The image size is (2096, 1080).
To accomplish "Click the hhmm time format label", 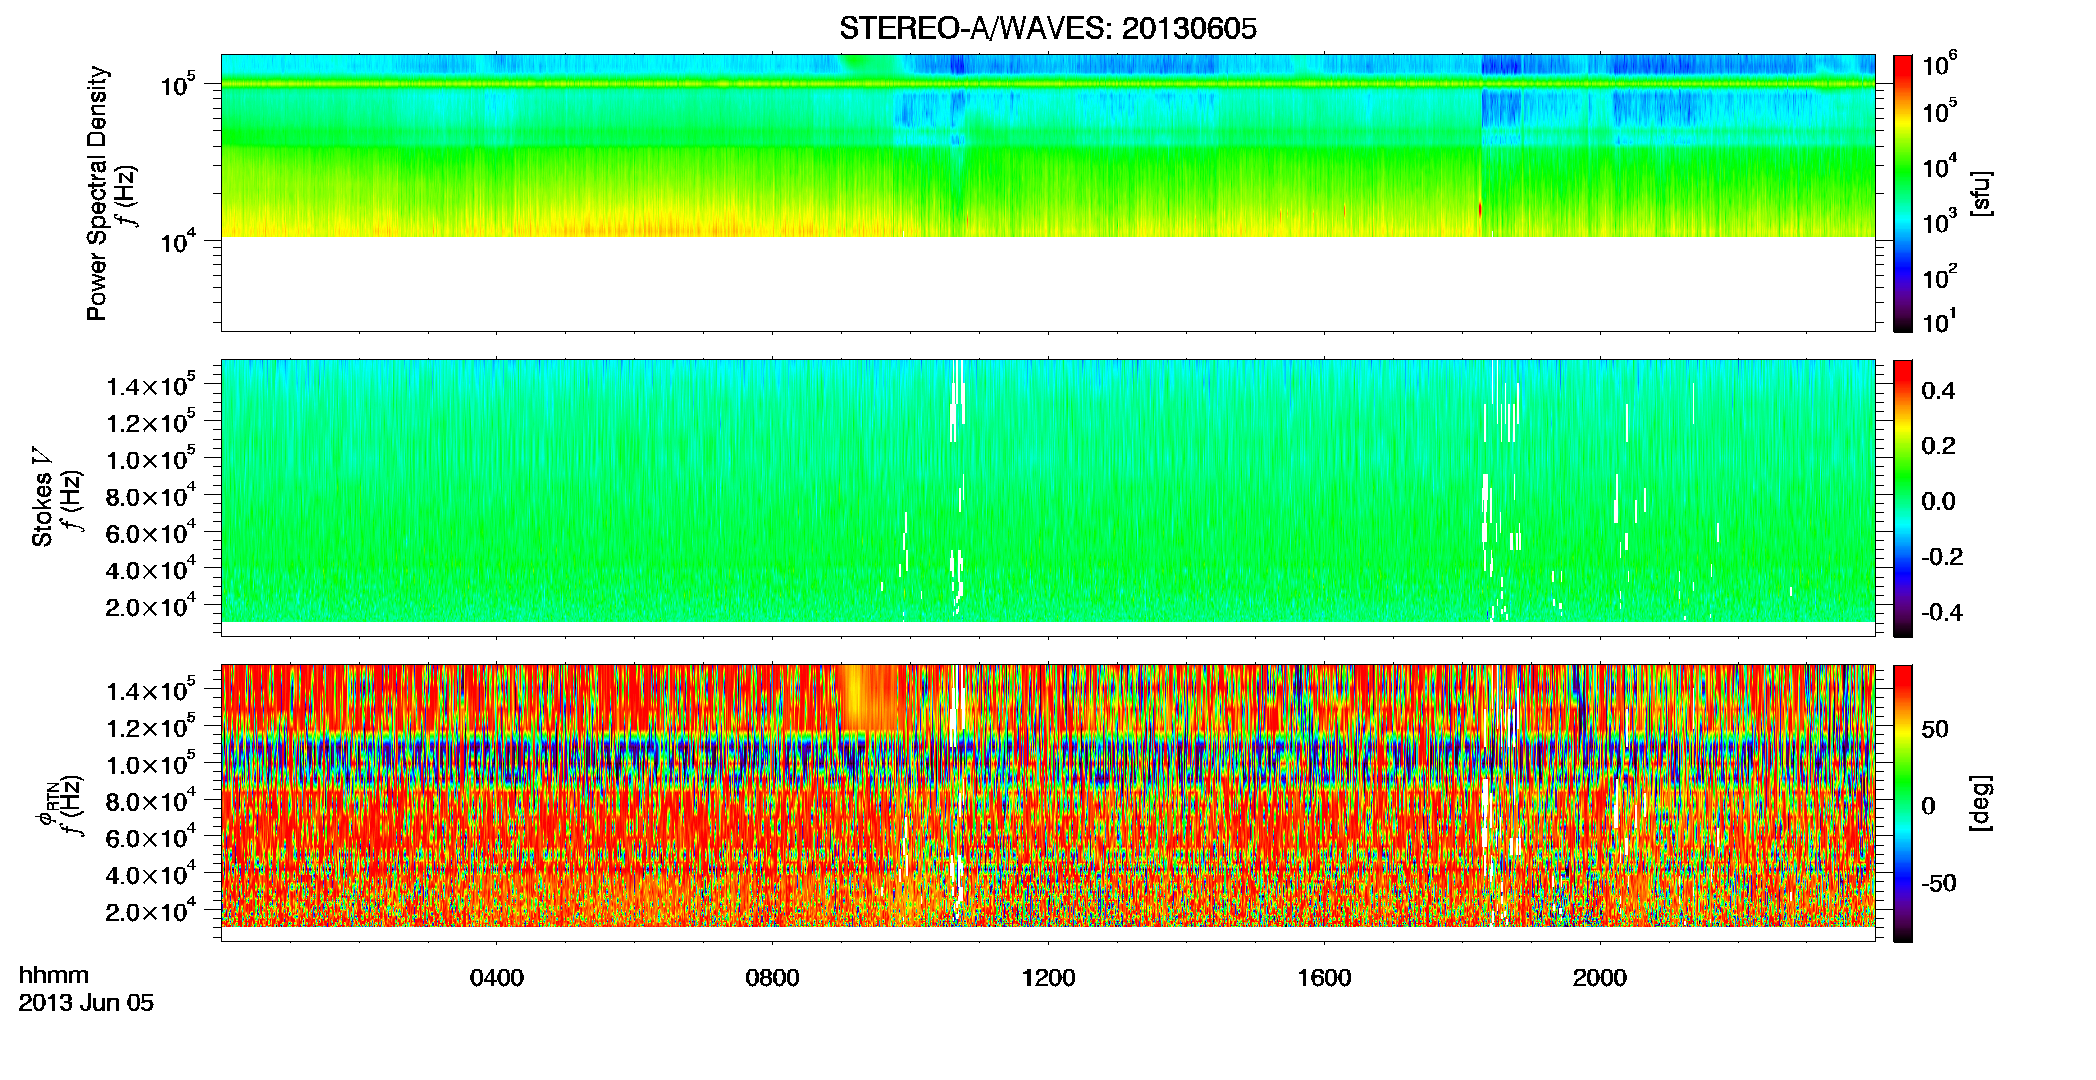I will point(54,976).
